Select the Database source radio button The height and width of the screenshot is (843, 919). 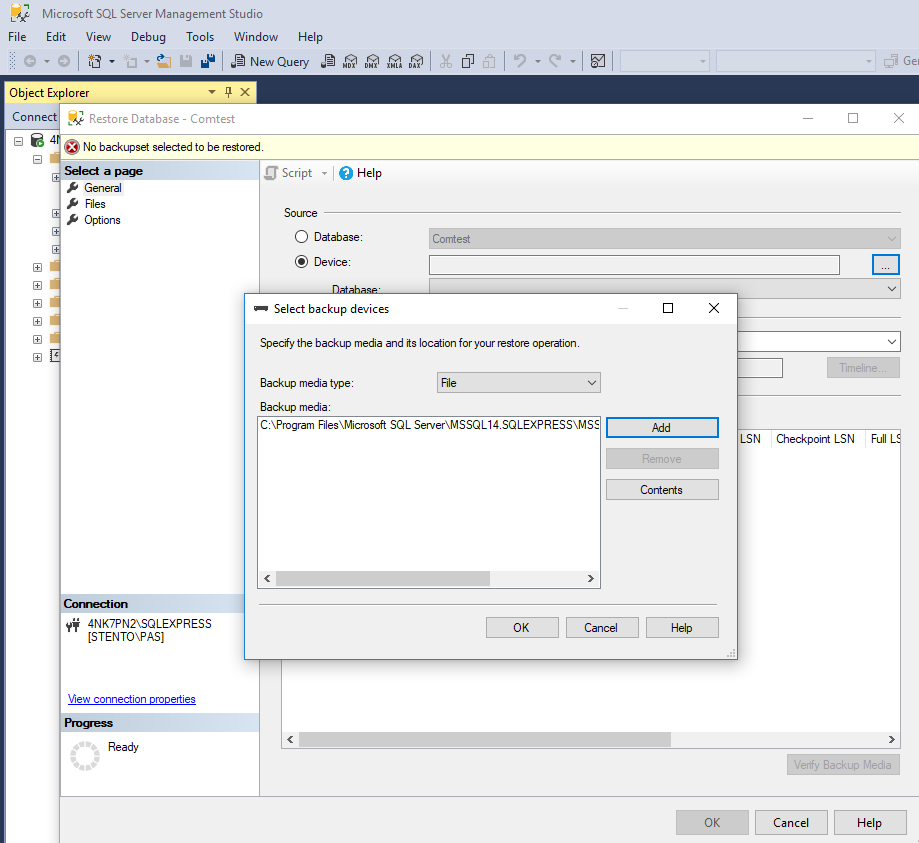301,238
